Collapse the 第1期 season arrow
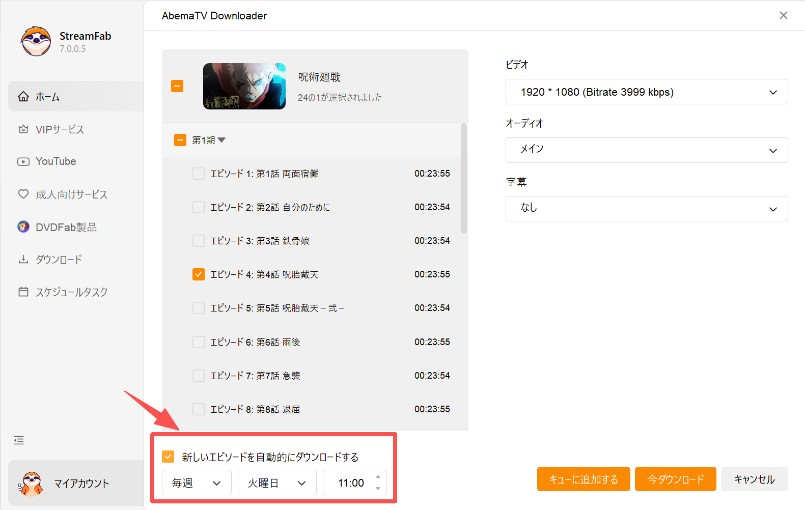The height and width of the screenshot is (510, 805). coord(221,140)
